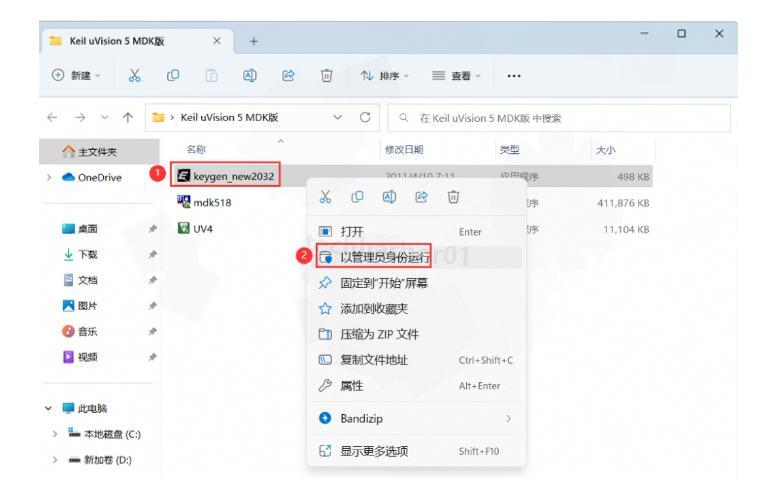Click the cut icon in the top toolbar

click(x=134, y=76)
